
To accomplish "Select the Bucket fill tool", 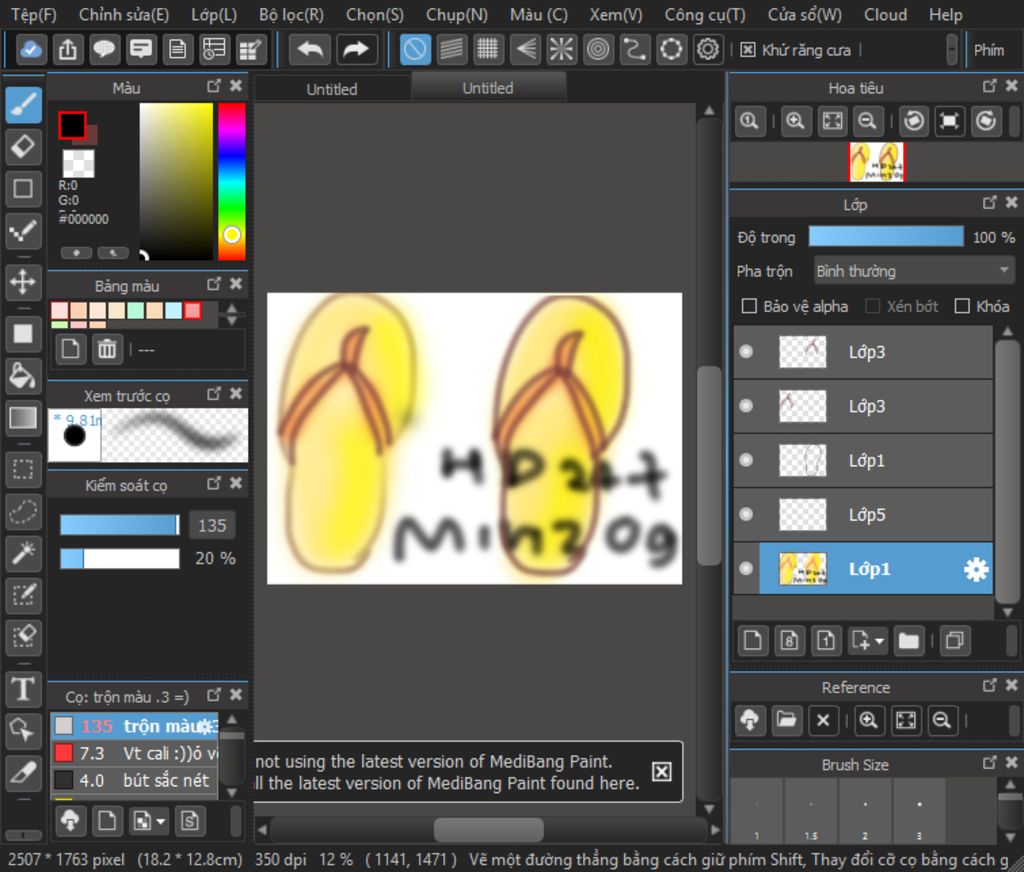I will 24,376.
